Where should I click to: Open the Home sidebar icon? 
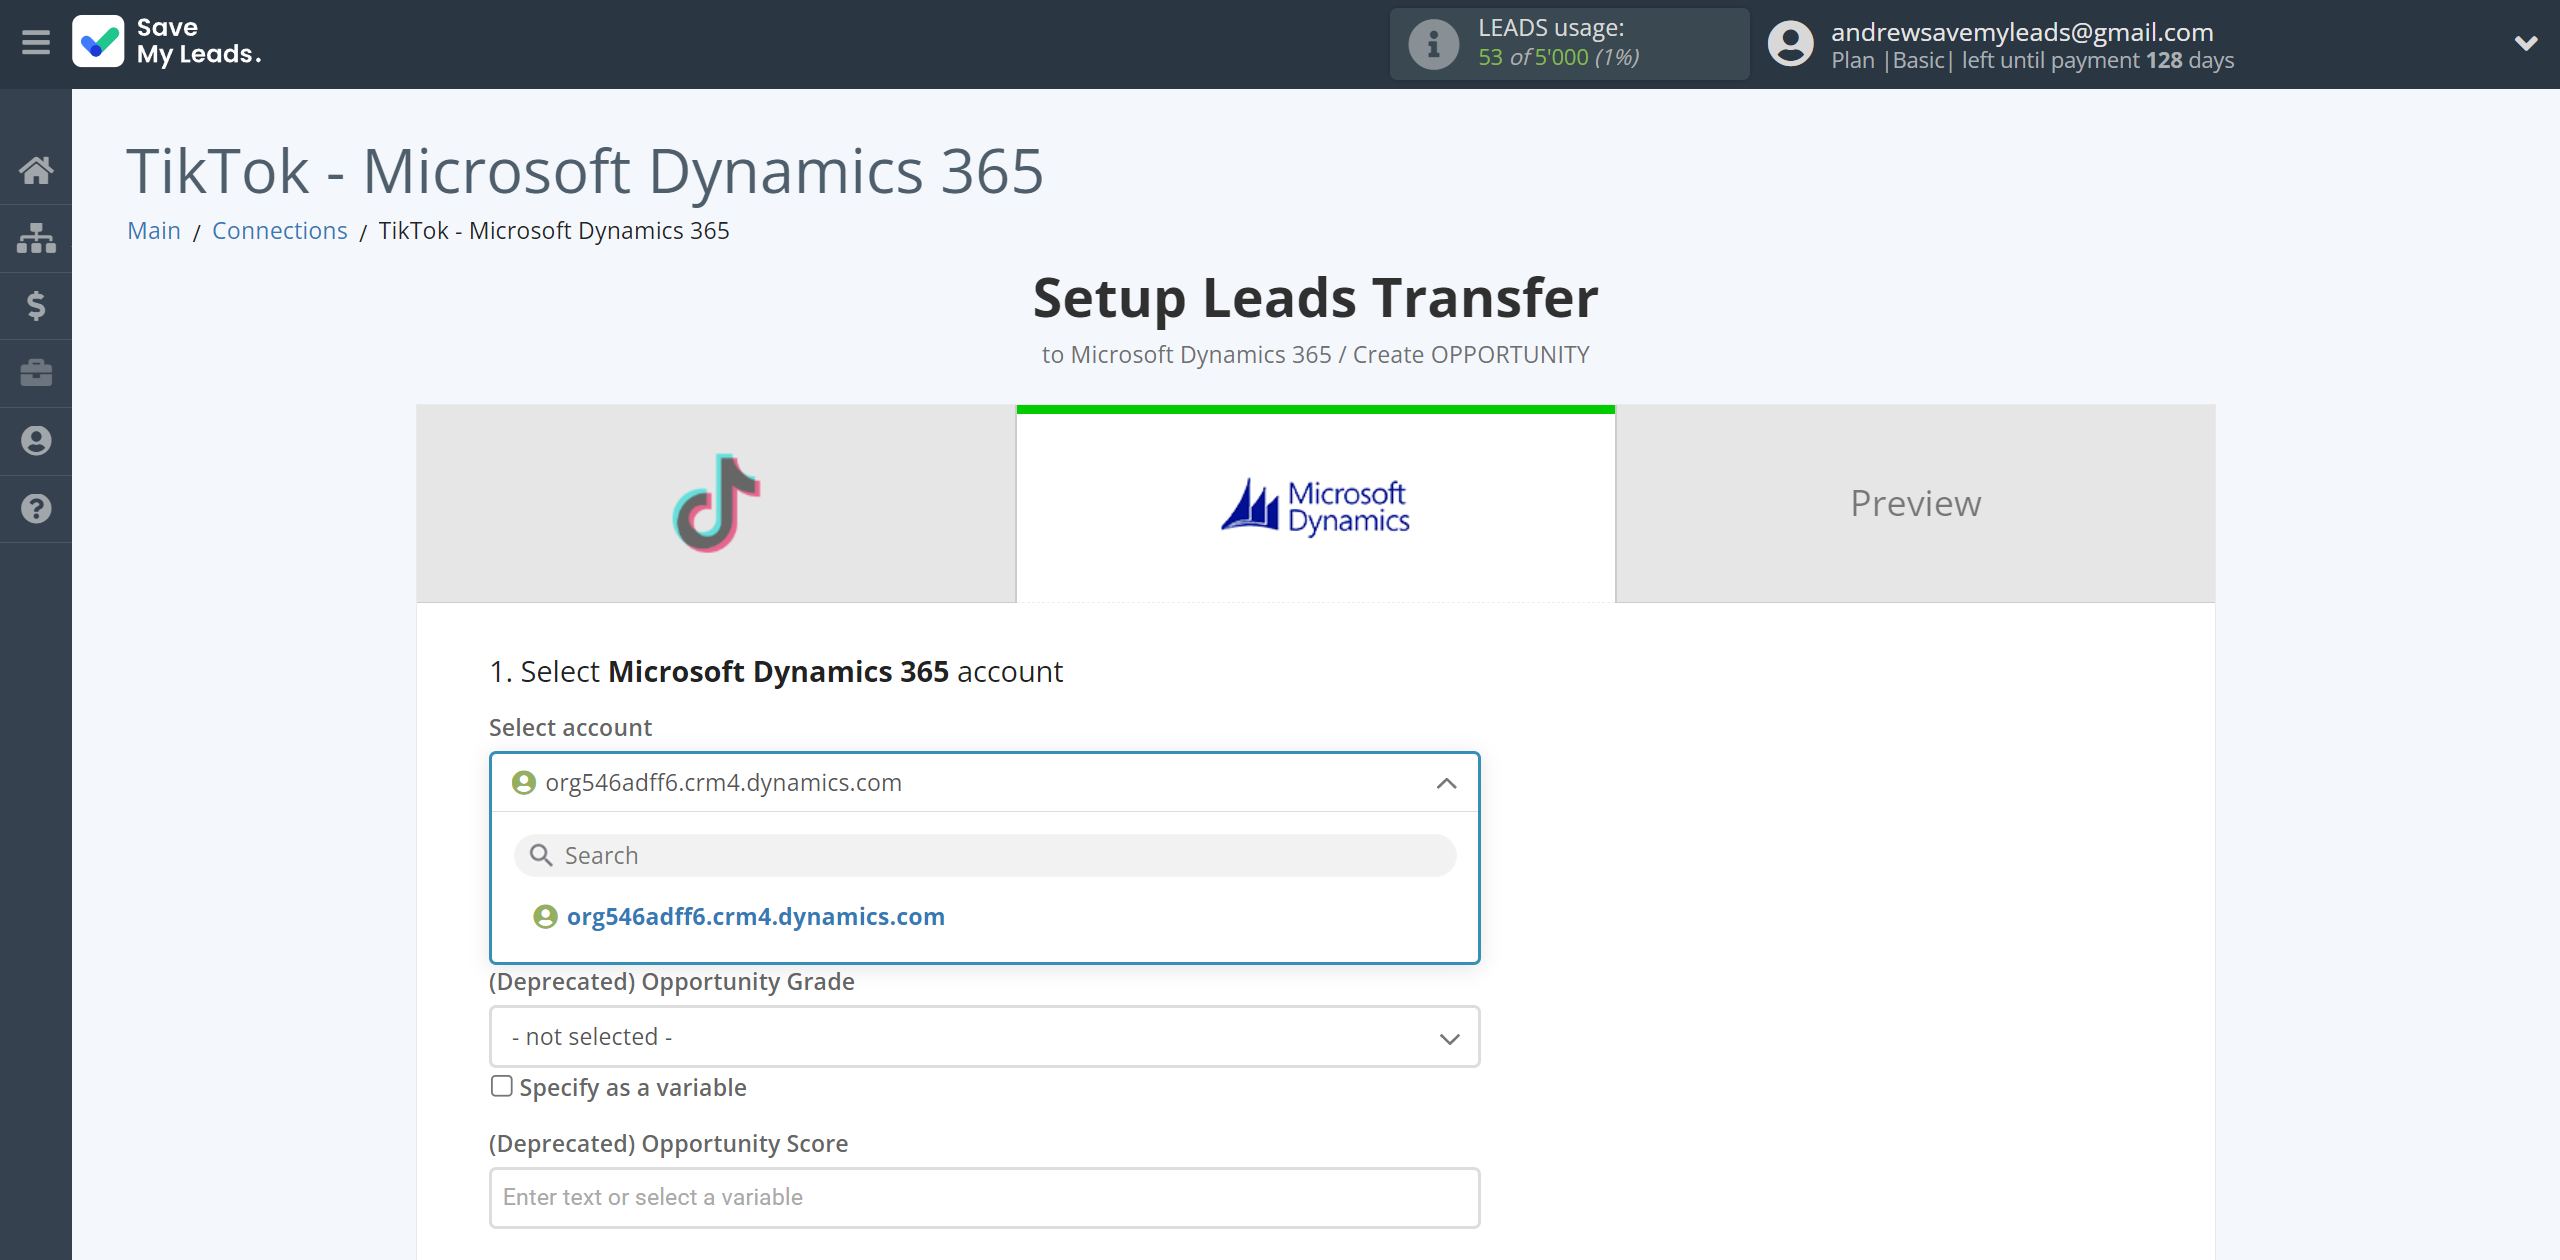coord(36,170)
